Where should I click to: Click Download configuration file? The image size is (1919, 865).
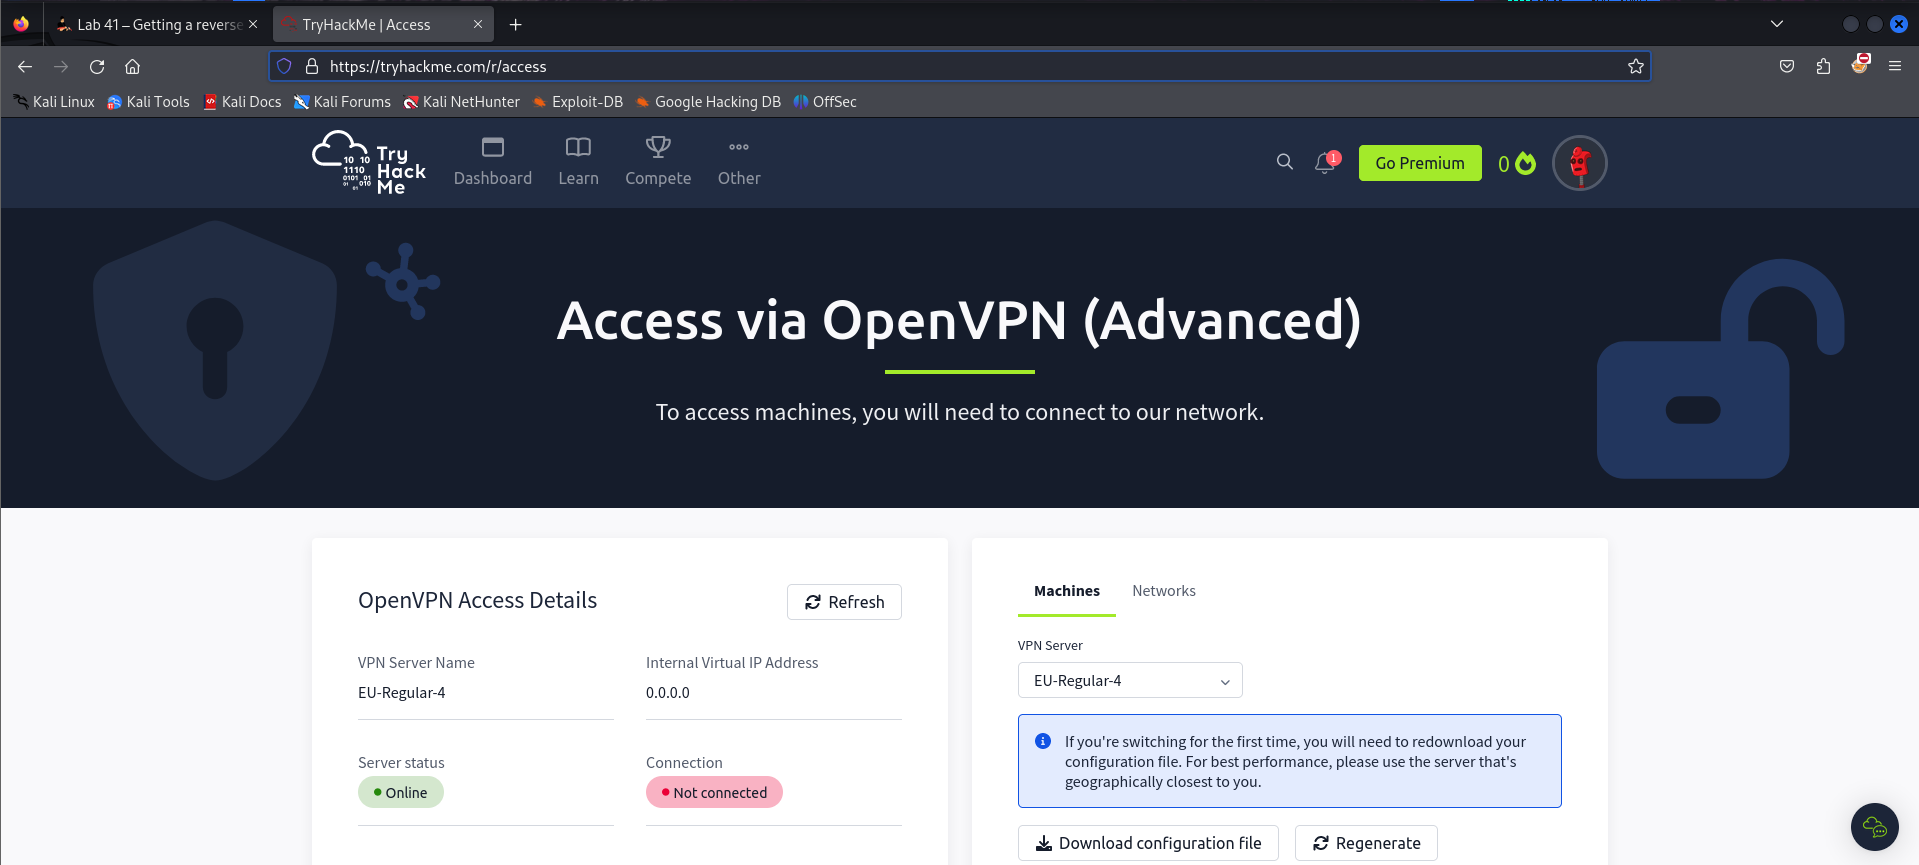(1148, 843)
